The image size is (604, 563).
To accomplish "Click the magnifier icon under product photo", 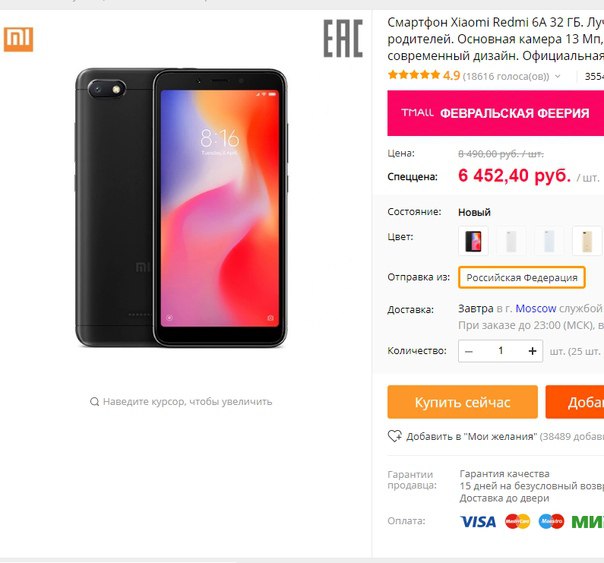I will (94, 402).
